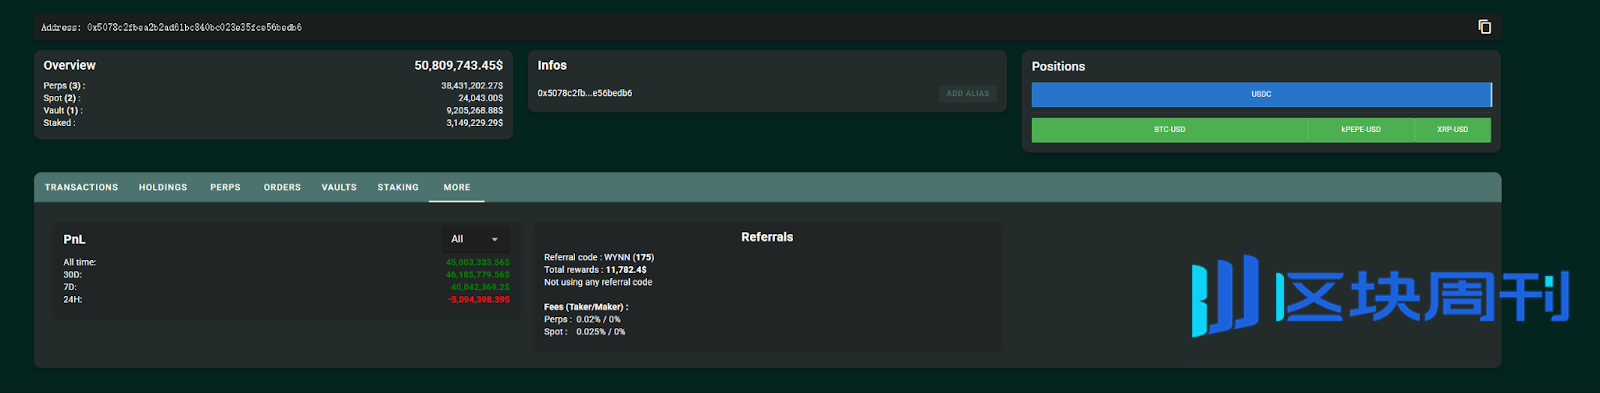The height and width of the screenshot is (393, 1600).
Task: Click the Vault (1) overview row
Action: [273, 111]
